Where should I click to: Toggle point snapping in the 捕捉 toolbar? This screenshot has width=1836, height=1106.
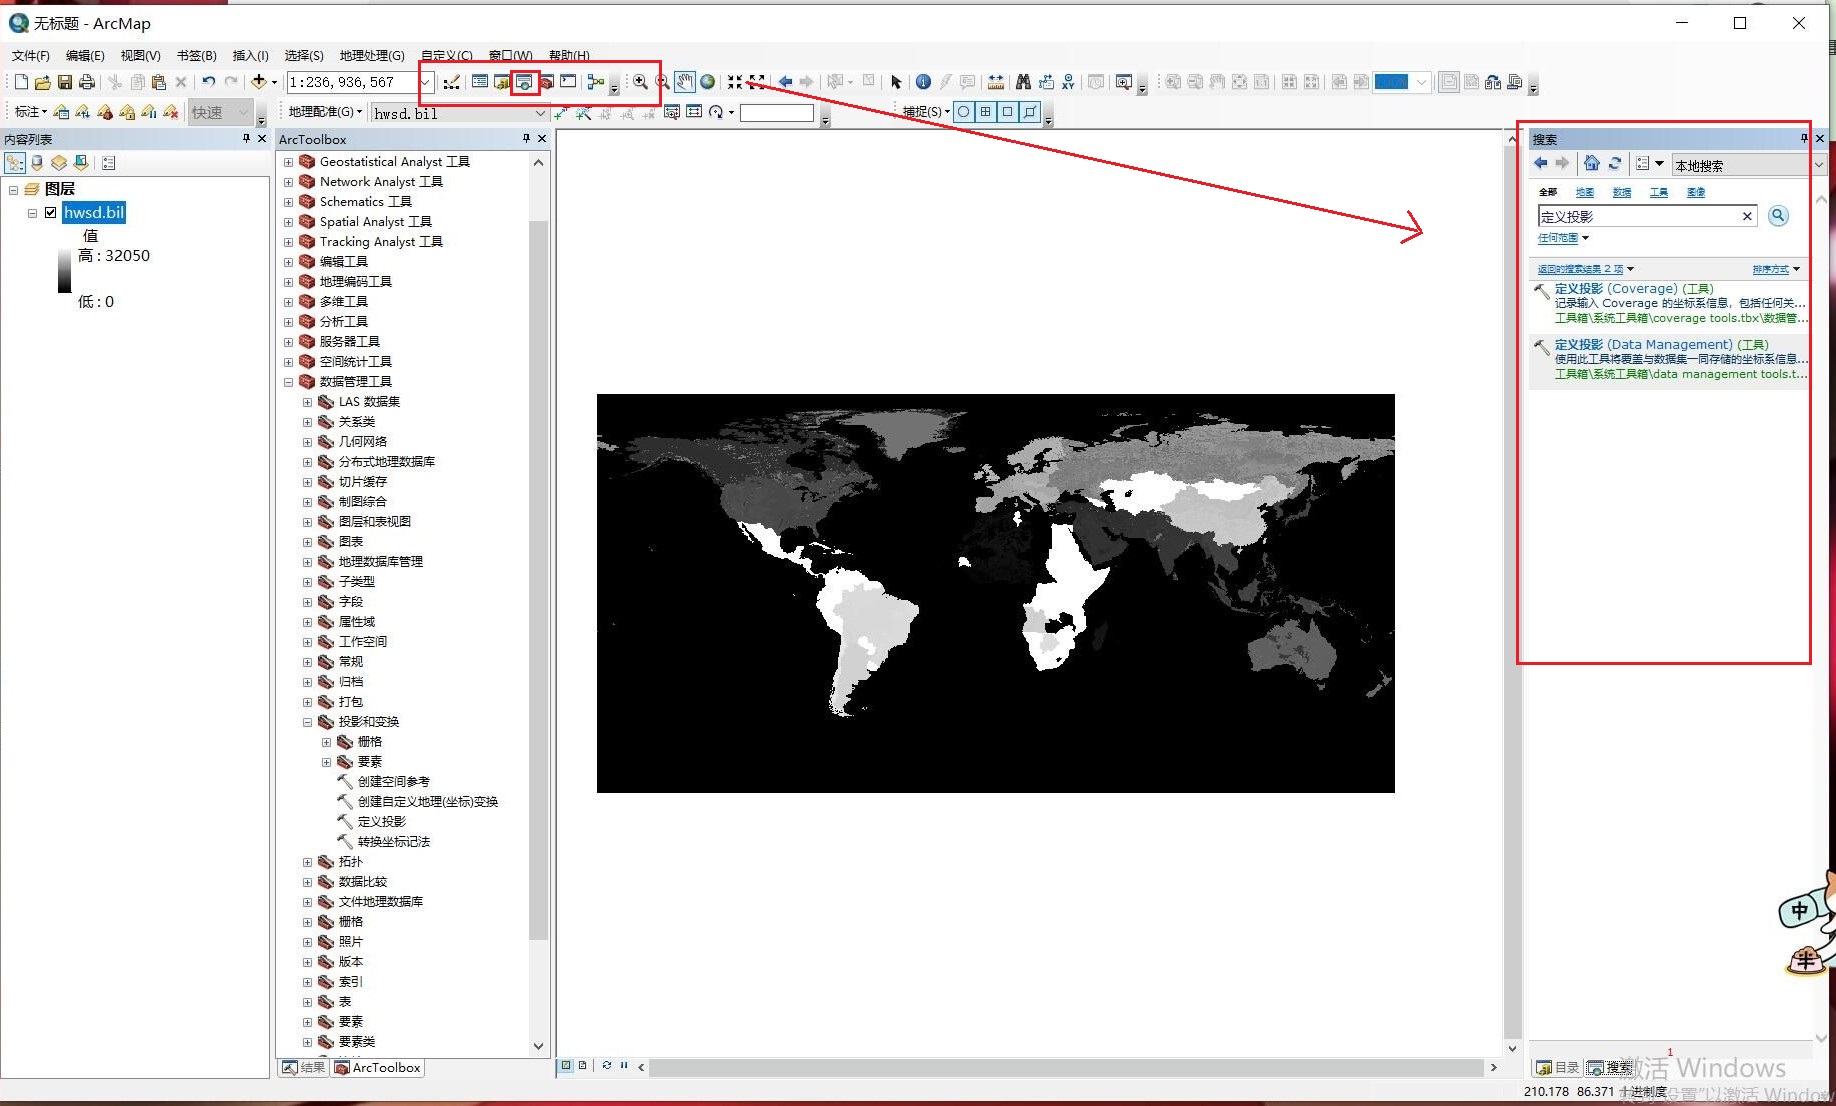[964, 112]
